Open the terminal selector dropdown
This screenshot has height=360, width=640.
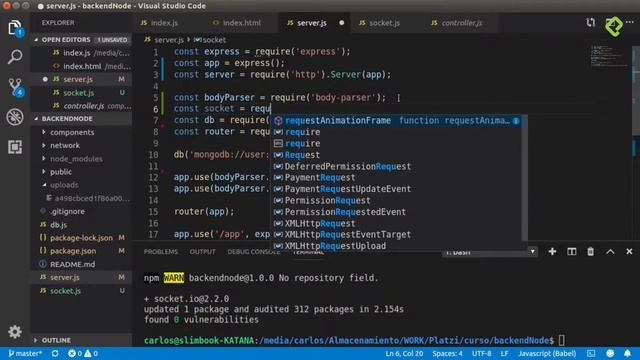(x=489, y=252)
